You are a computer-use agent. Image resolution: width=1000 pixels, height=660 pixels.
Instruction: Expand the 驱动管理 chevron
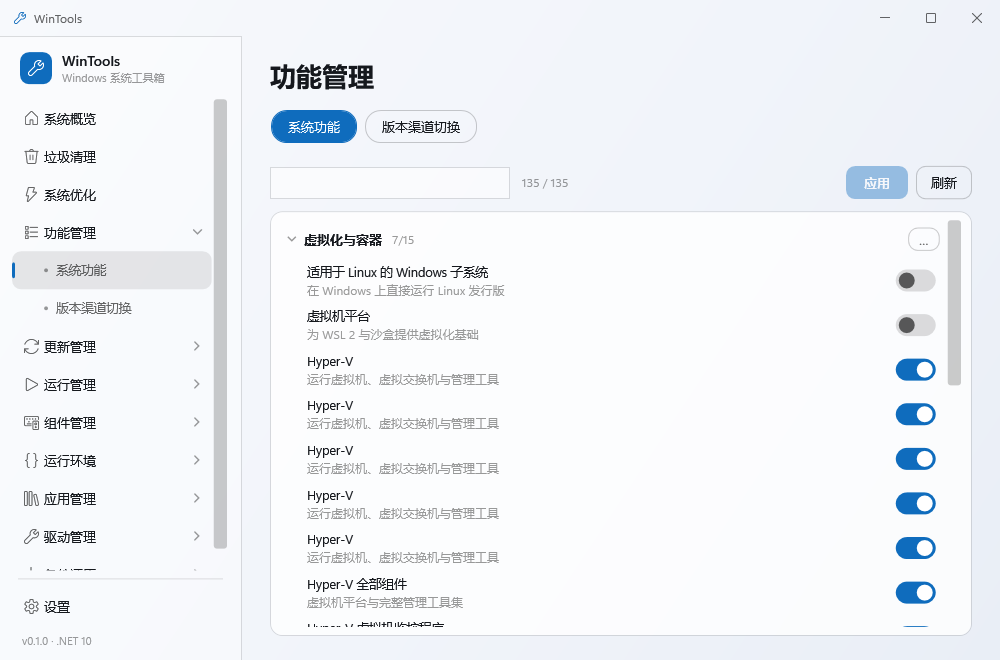197,536
